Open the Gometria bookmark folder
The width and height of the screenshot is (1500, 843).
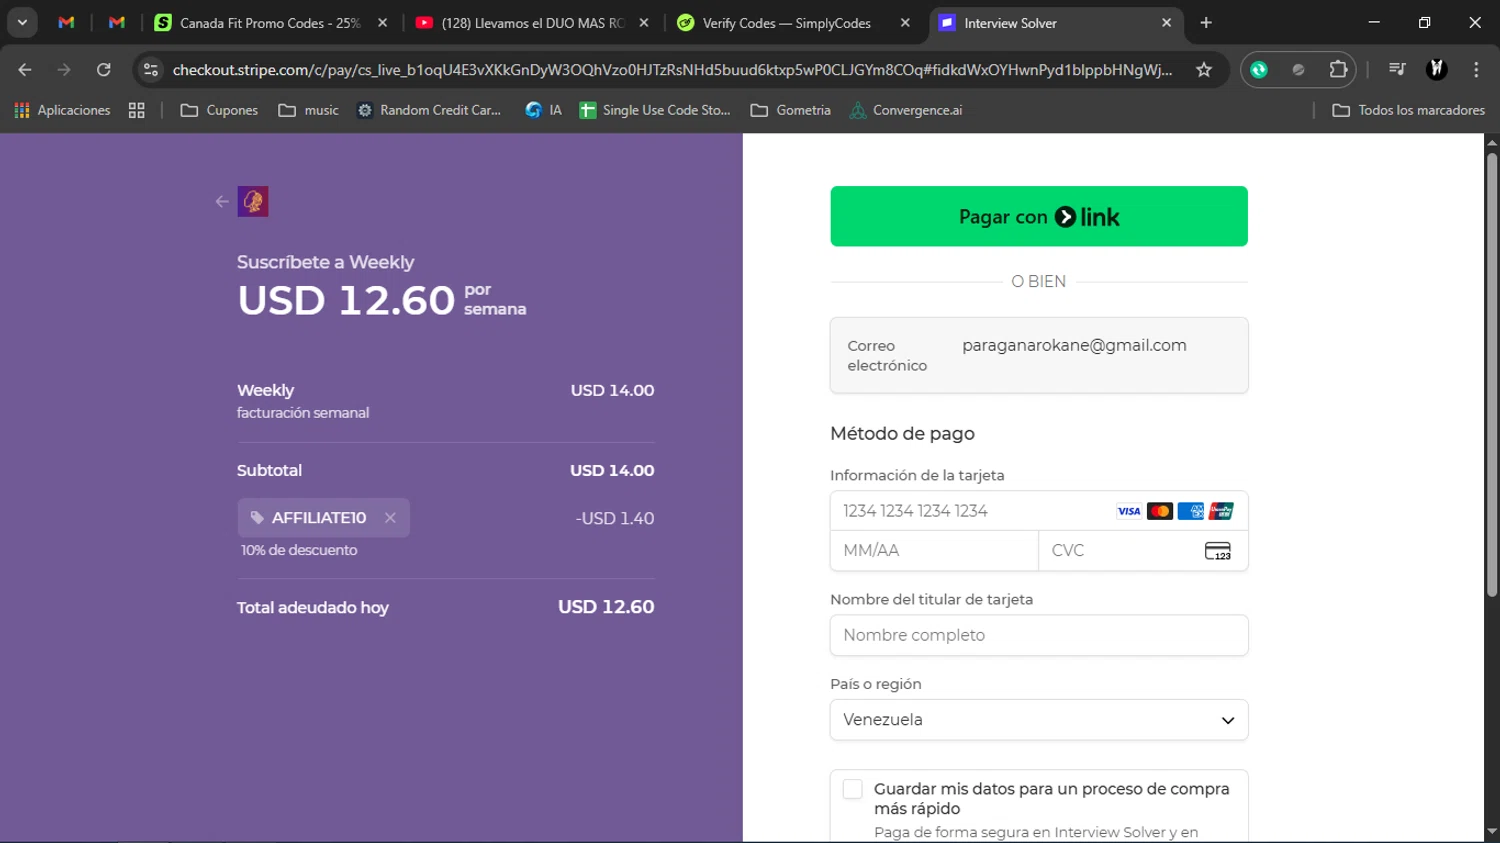click(791, 110)
